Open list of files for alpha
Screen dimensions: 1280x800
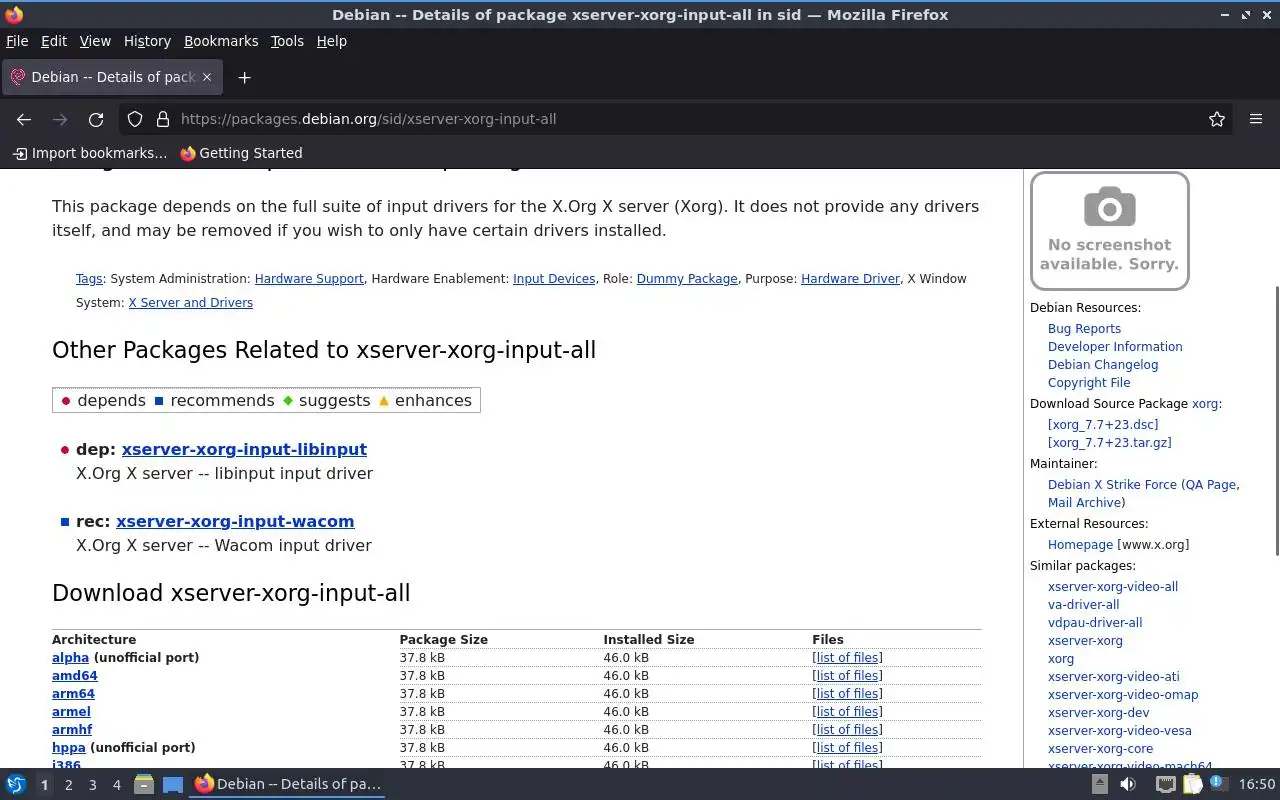pyautogui.click(x=847, y=658)
